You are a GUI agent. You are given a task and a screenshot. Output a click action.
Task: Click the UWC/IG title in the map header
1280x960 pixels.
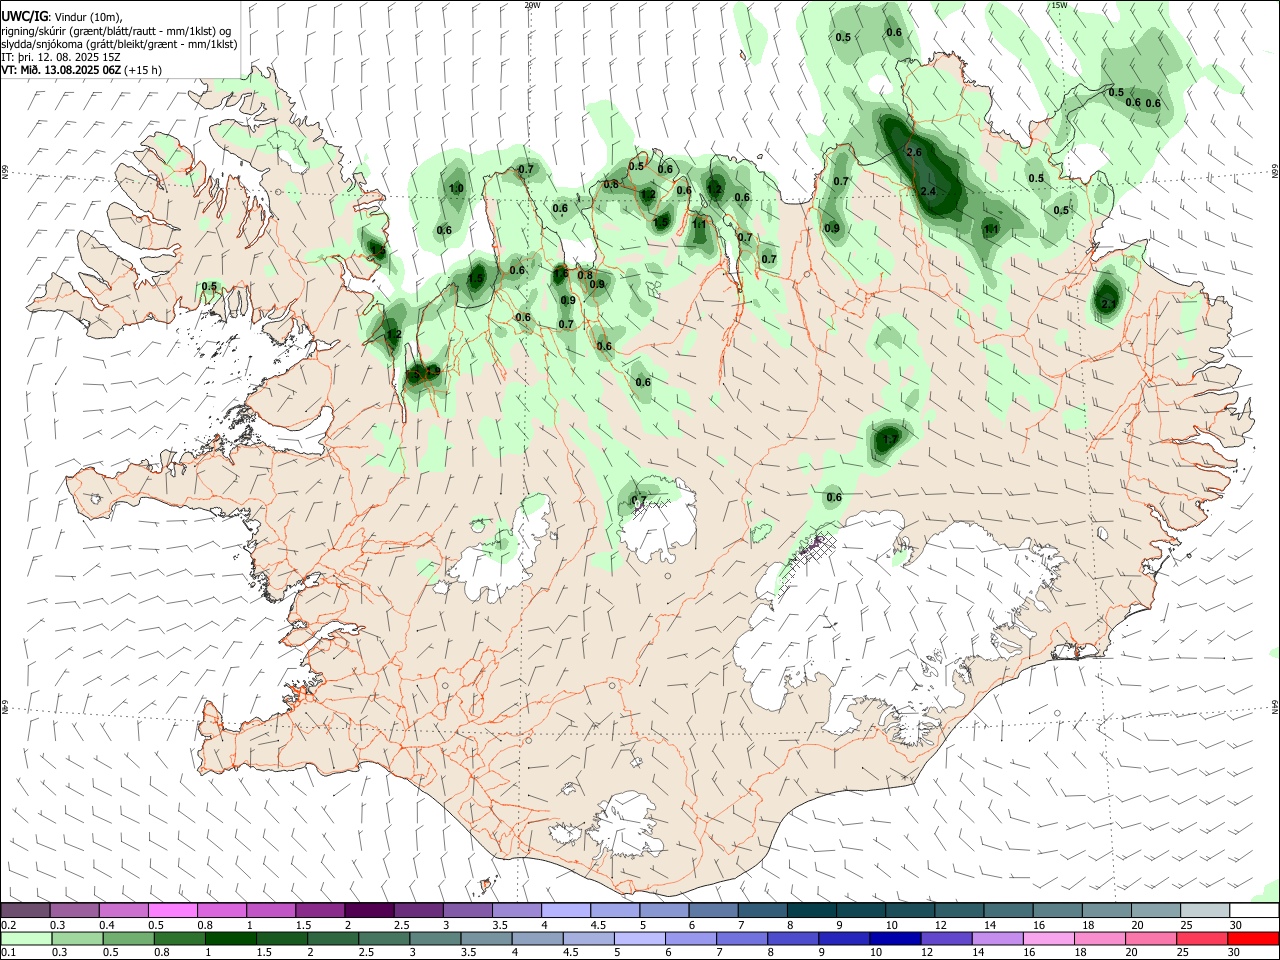point(24,17)
